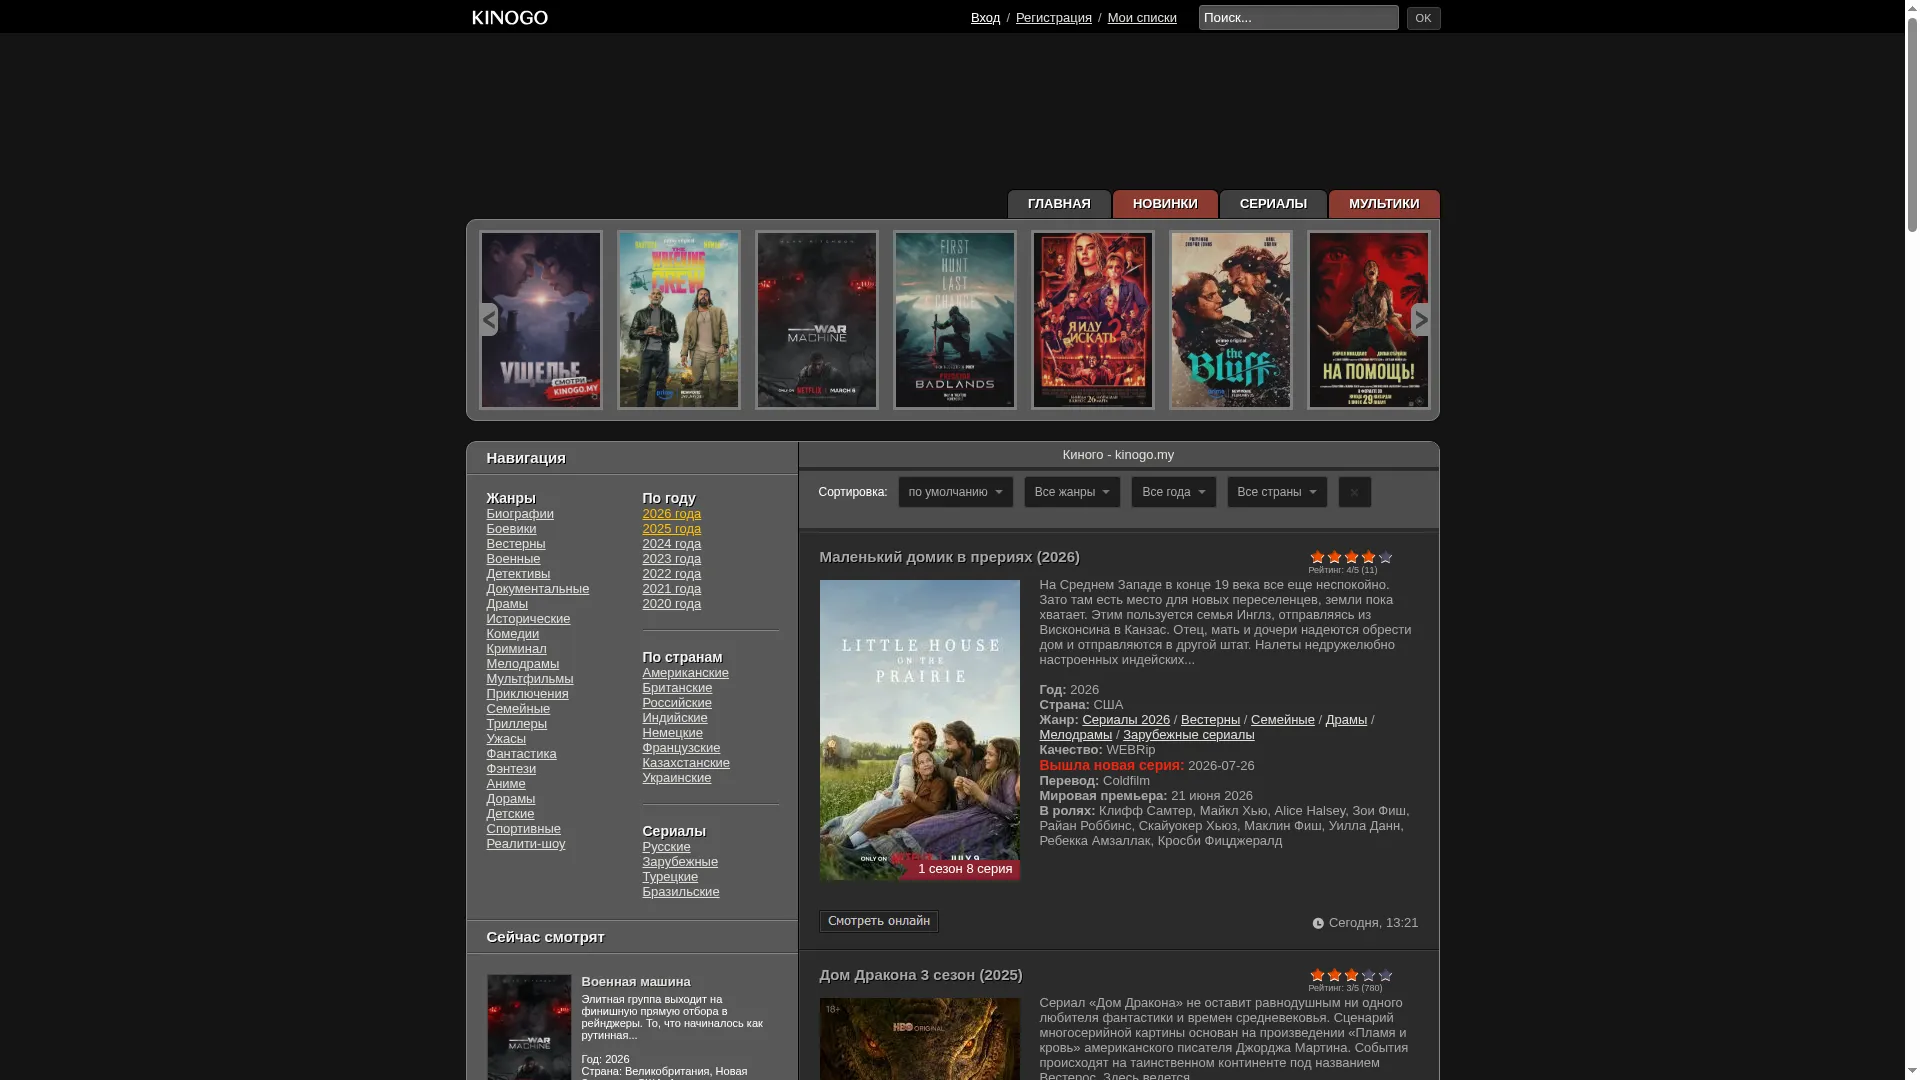This screenshot has height=1080, width=1920.
Task: Open title 'Дом Дракона 3 сезон (2025)'
Action: 921,975
